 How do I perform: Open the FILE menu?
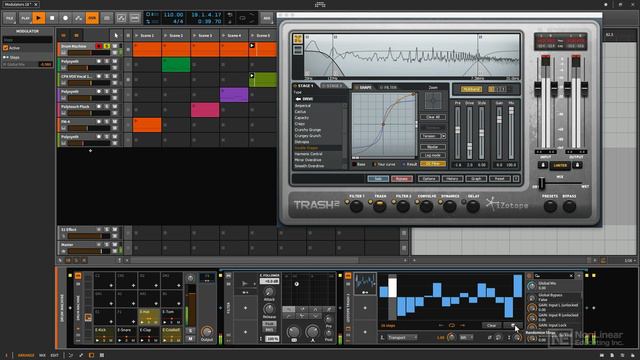click(9, 18)
